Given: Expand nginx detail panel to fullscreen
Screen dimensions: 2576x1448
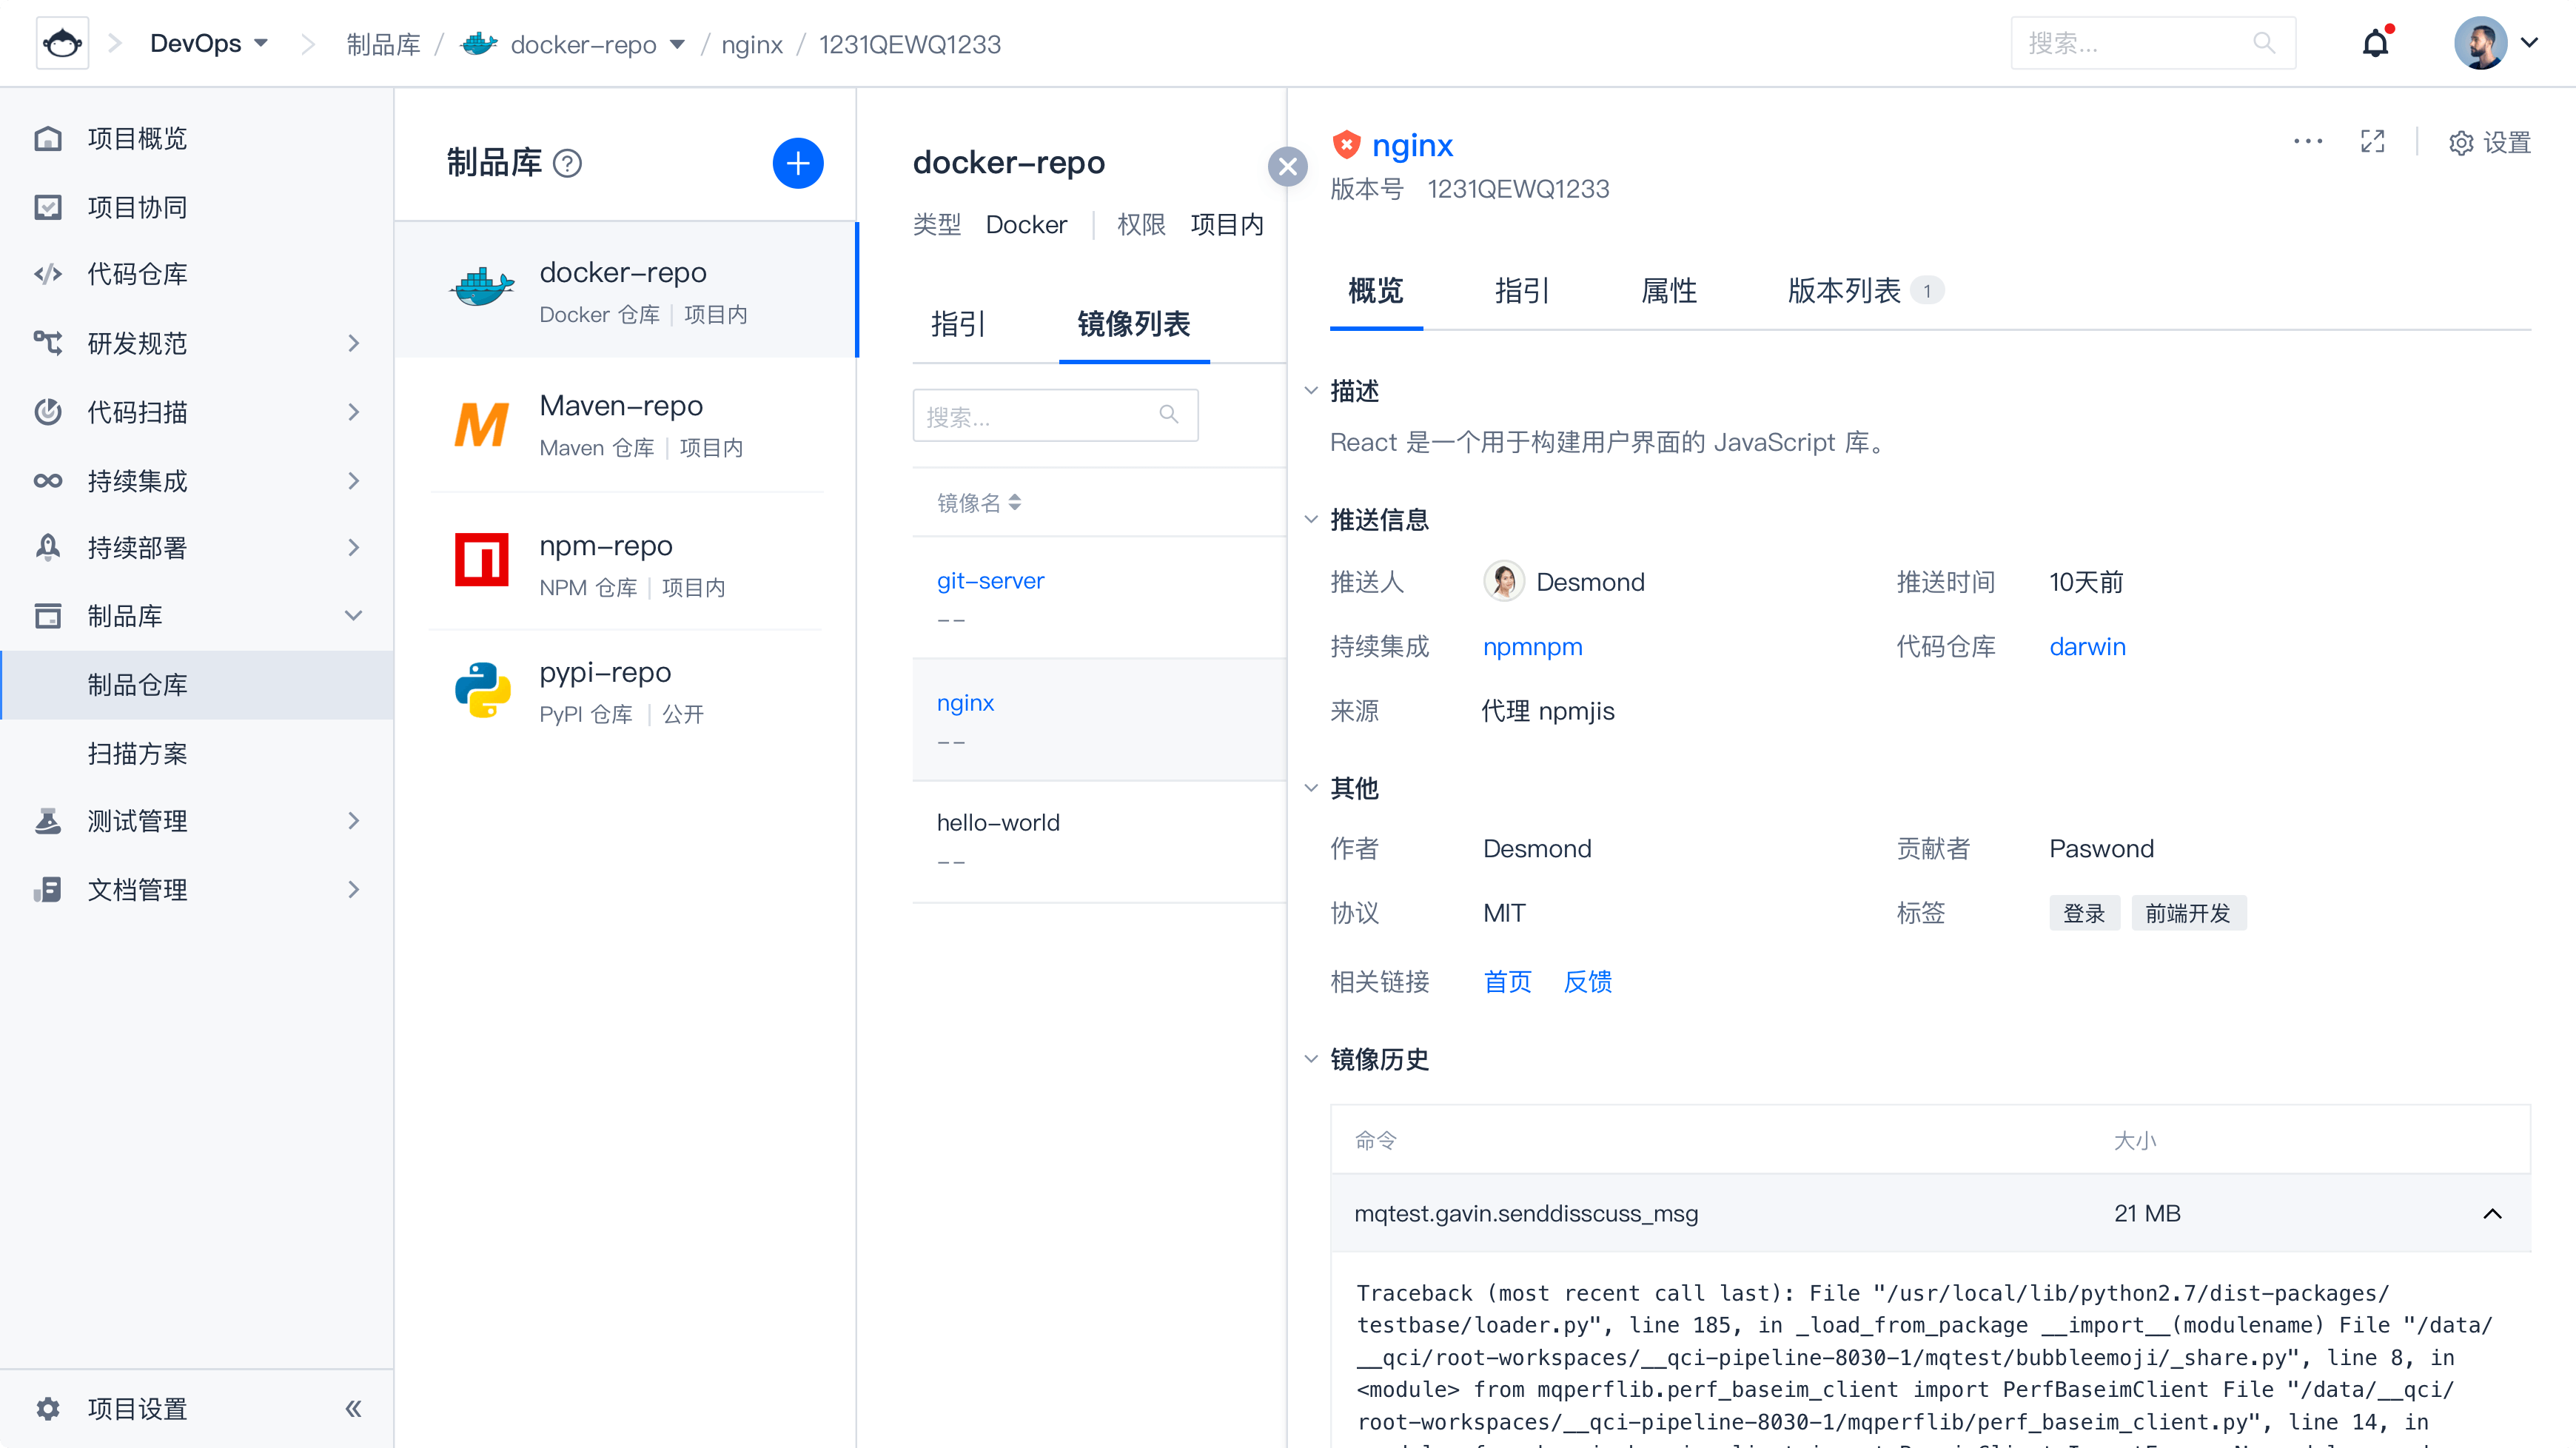Looking at the screenshot, I should (x=2372, y=142).
